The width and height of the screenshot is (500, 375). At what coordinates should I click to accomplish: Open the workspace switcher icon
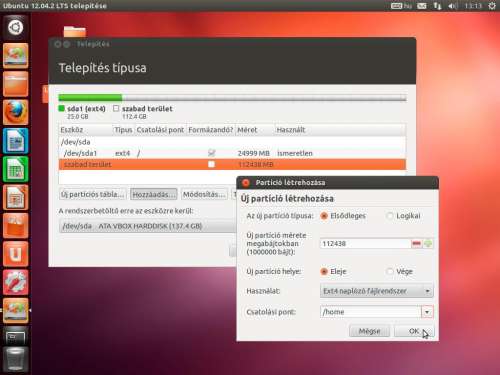[15, 337]
